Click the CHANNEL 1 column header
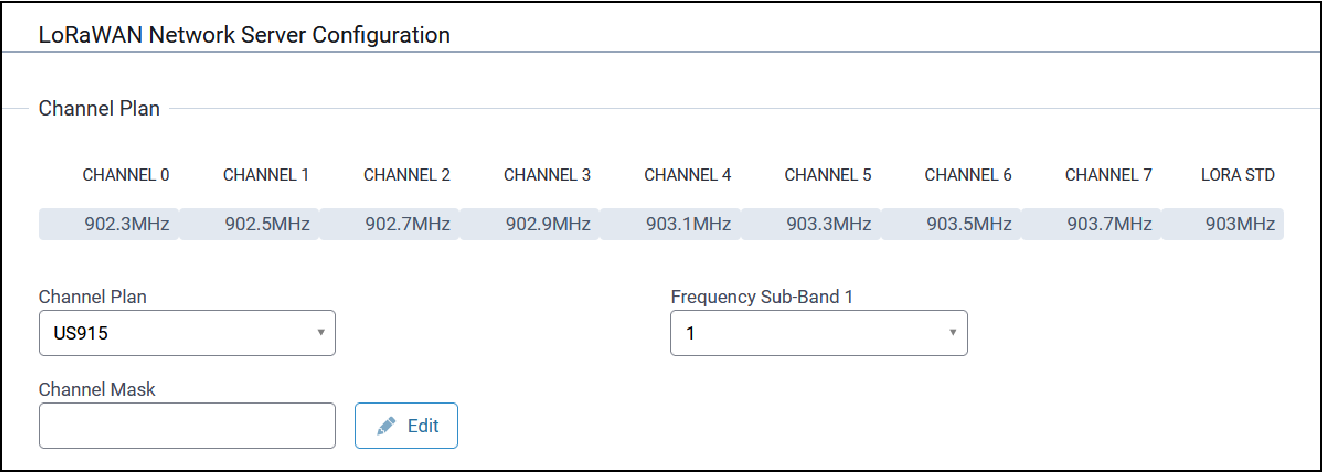This screenshot has width=1323, height=472. coord(266,175)
